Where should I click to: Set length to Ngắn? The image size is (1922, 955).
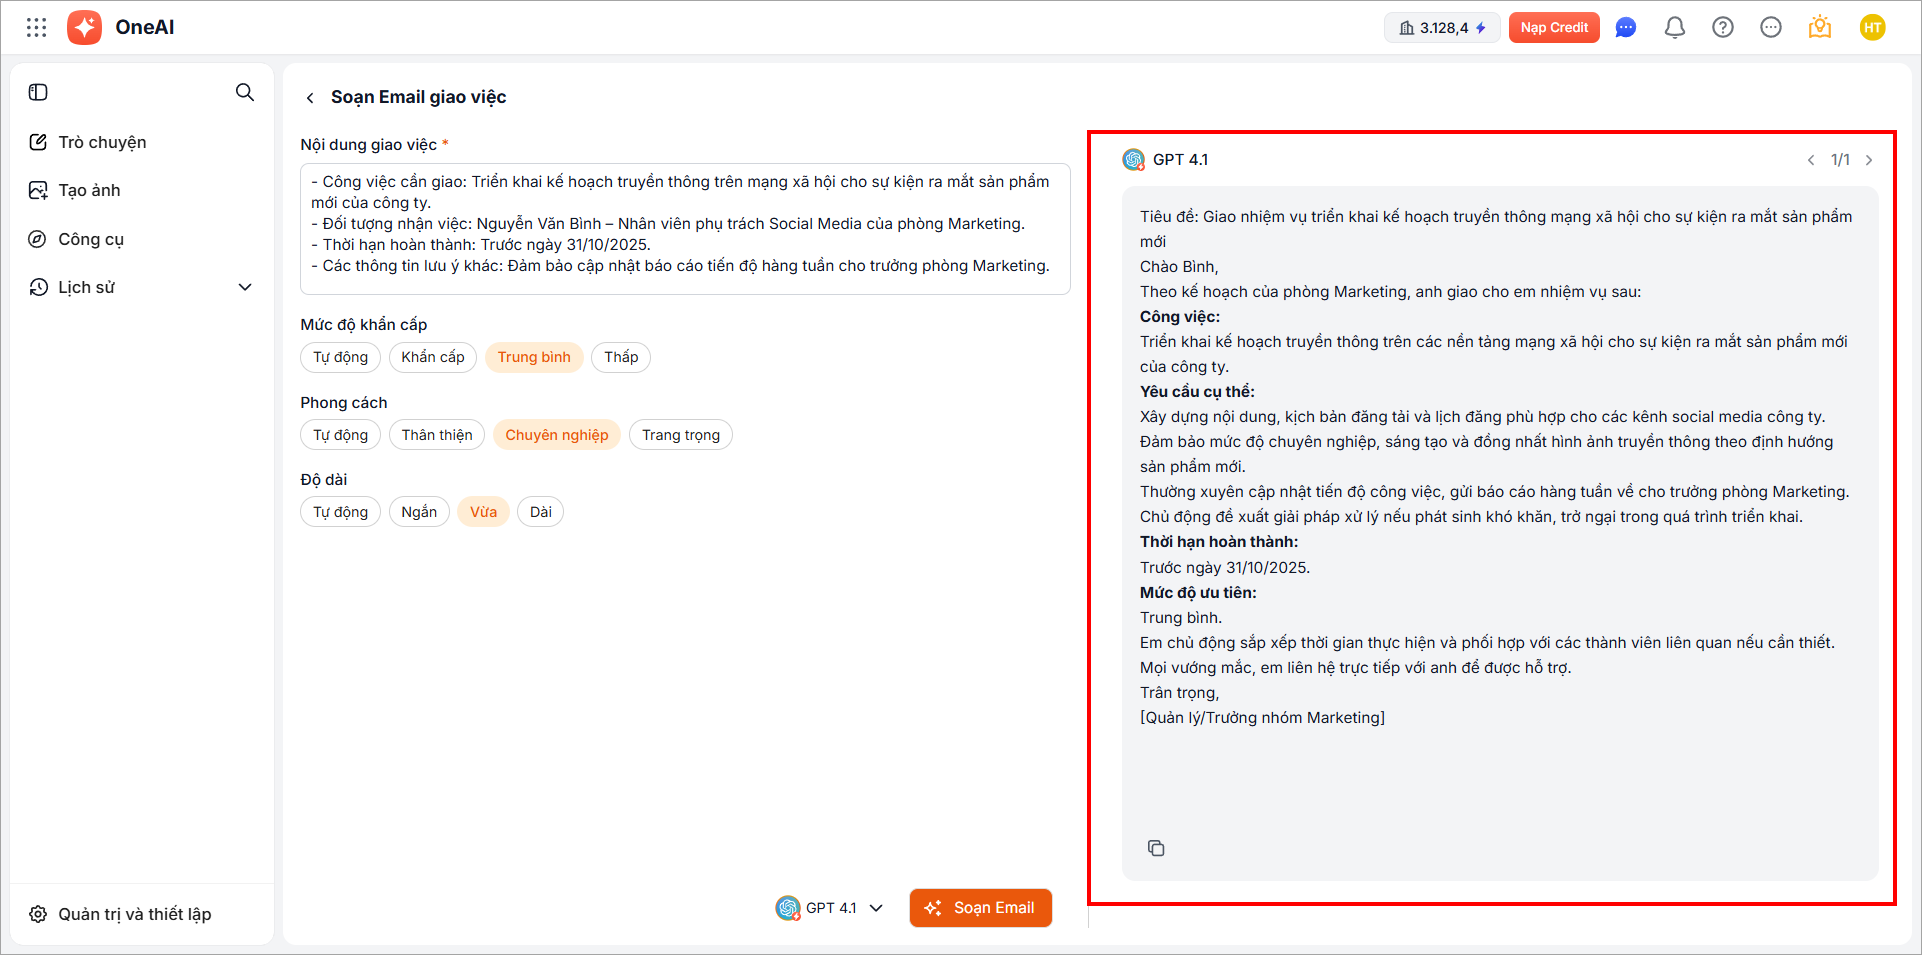coord(419,512)
